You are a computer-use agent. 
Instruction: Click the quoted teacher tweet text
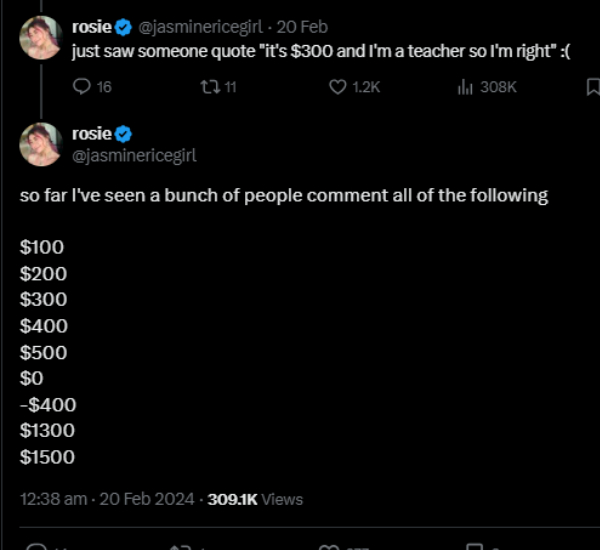(x=320, y=52)
